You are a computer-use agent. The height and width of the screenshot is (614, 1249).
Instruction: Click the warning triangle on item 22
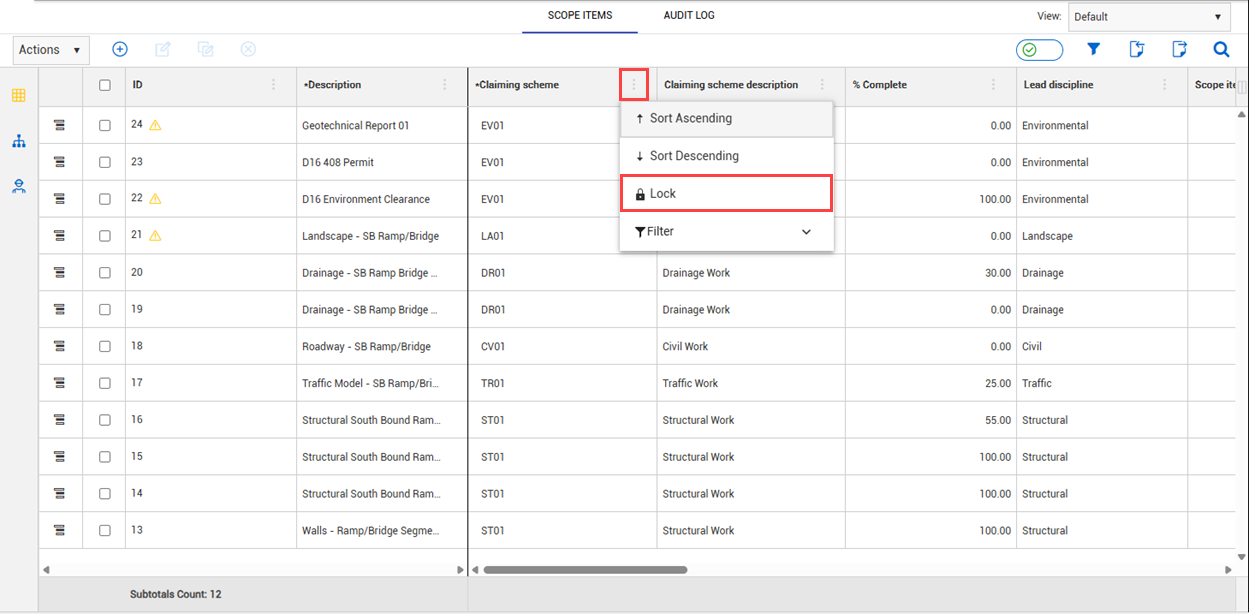tap(155, 199)
